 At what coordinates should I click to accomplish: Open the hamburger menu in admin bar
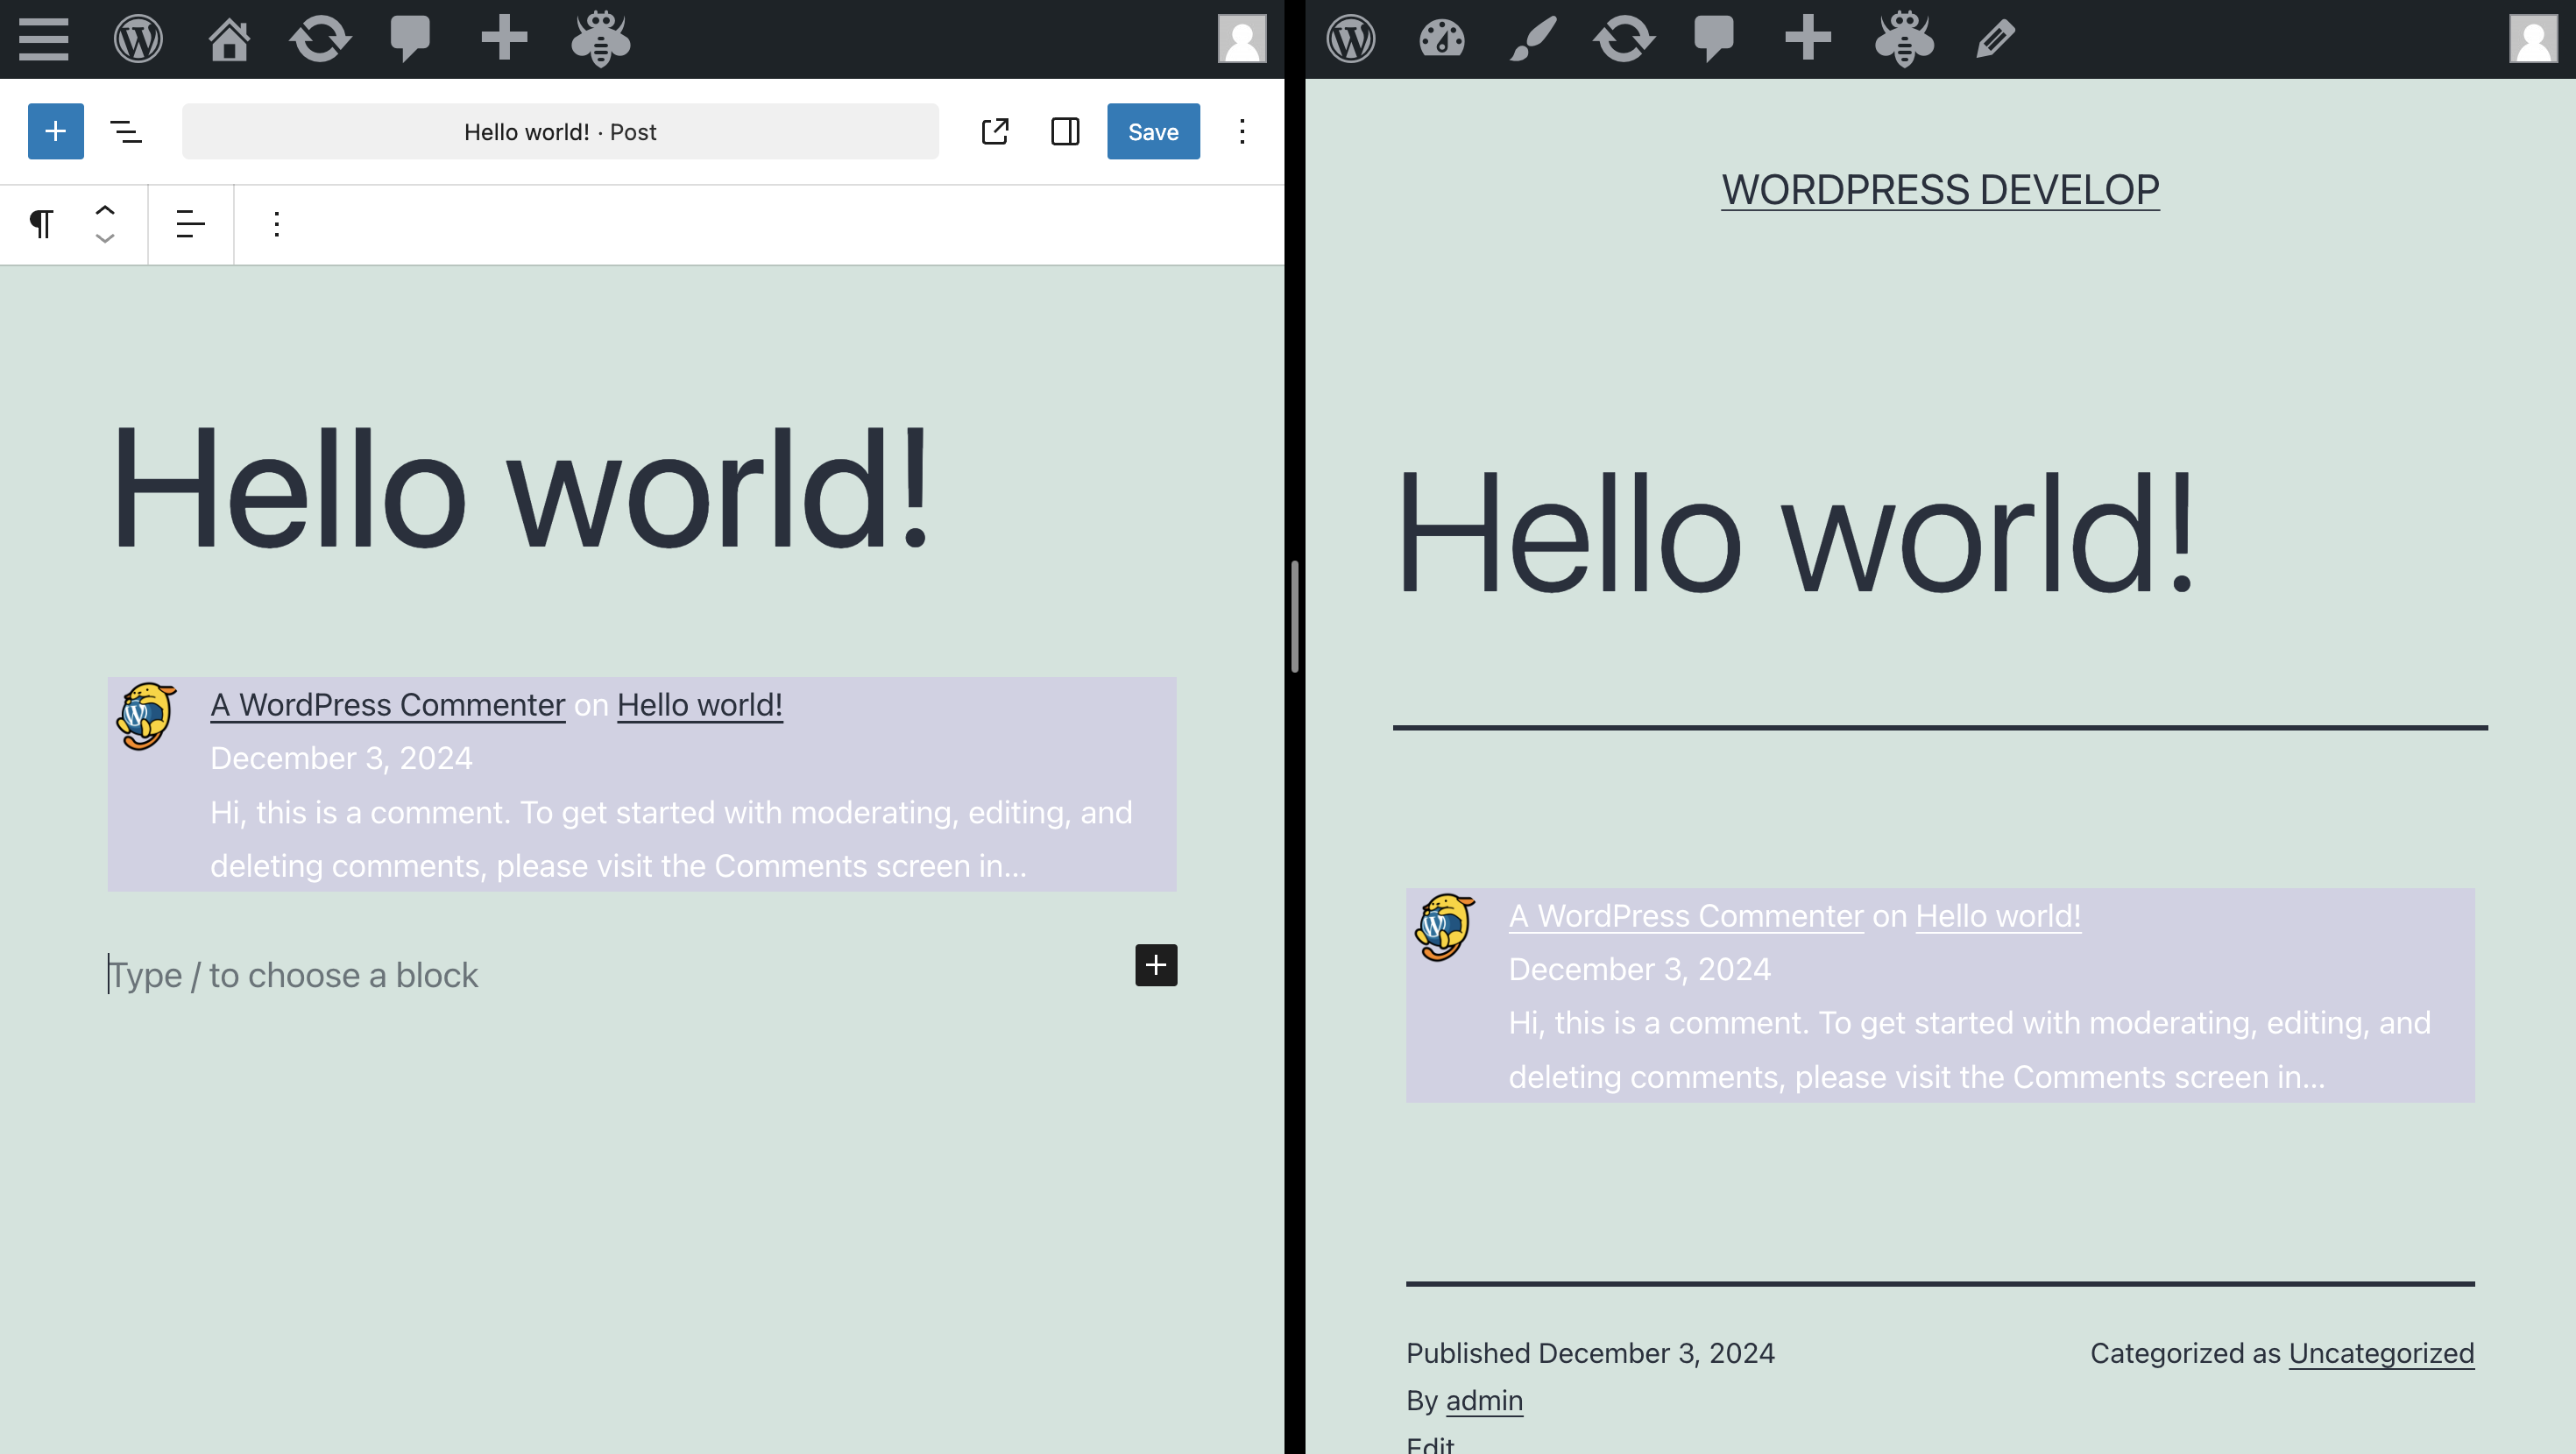43,39
